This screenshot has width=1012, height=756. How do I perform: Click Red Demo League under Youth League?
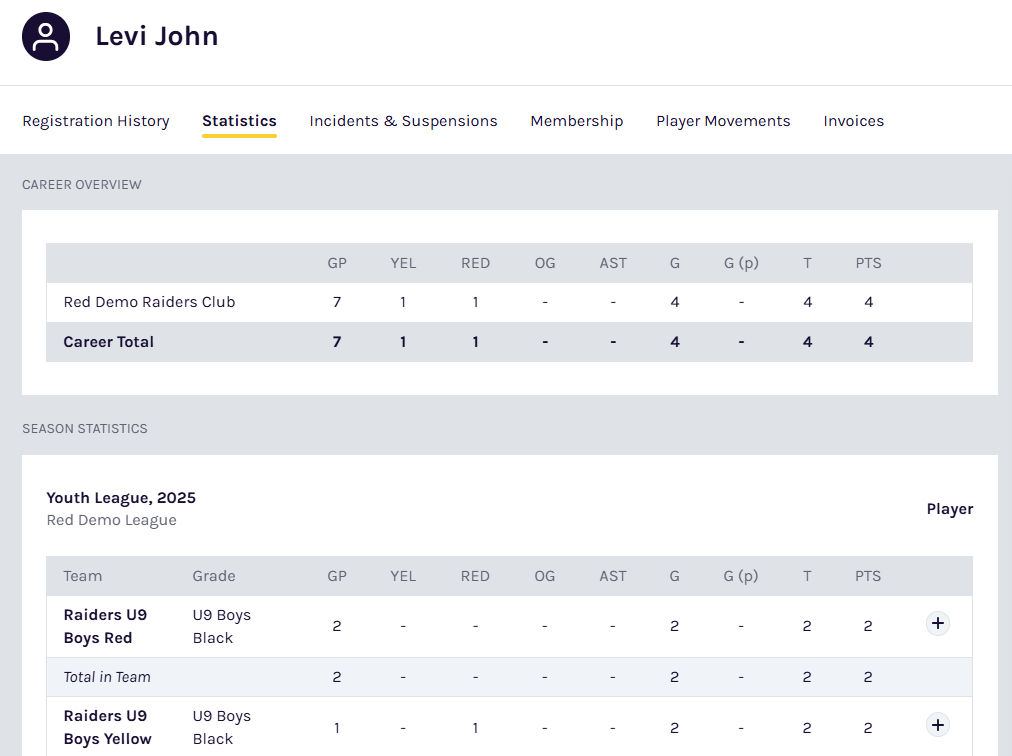[x=111, y=520]
